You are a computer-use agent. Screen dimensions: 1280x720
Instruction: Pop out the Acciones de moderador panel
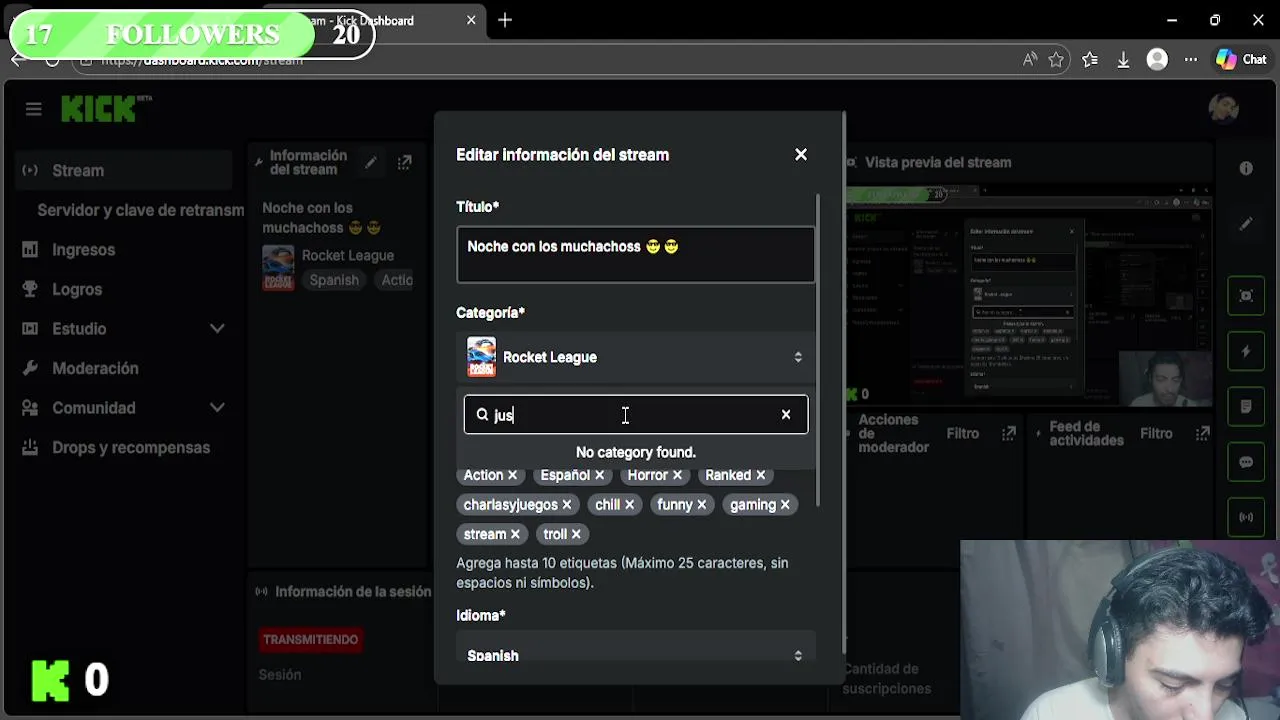pos(1009,433)
